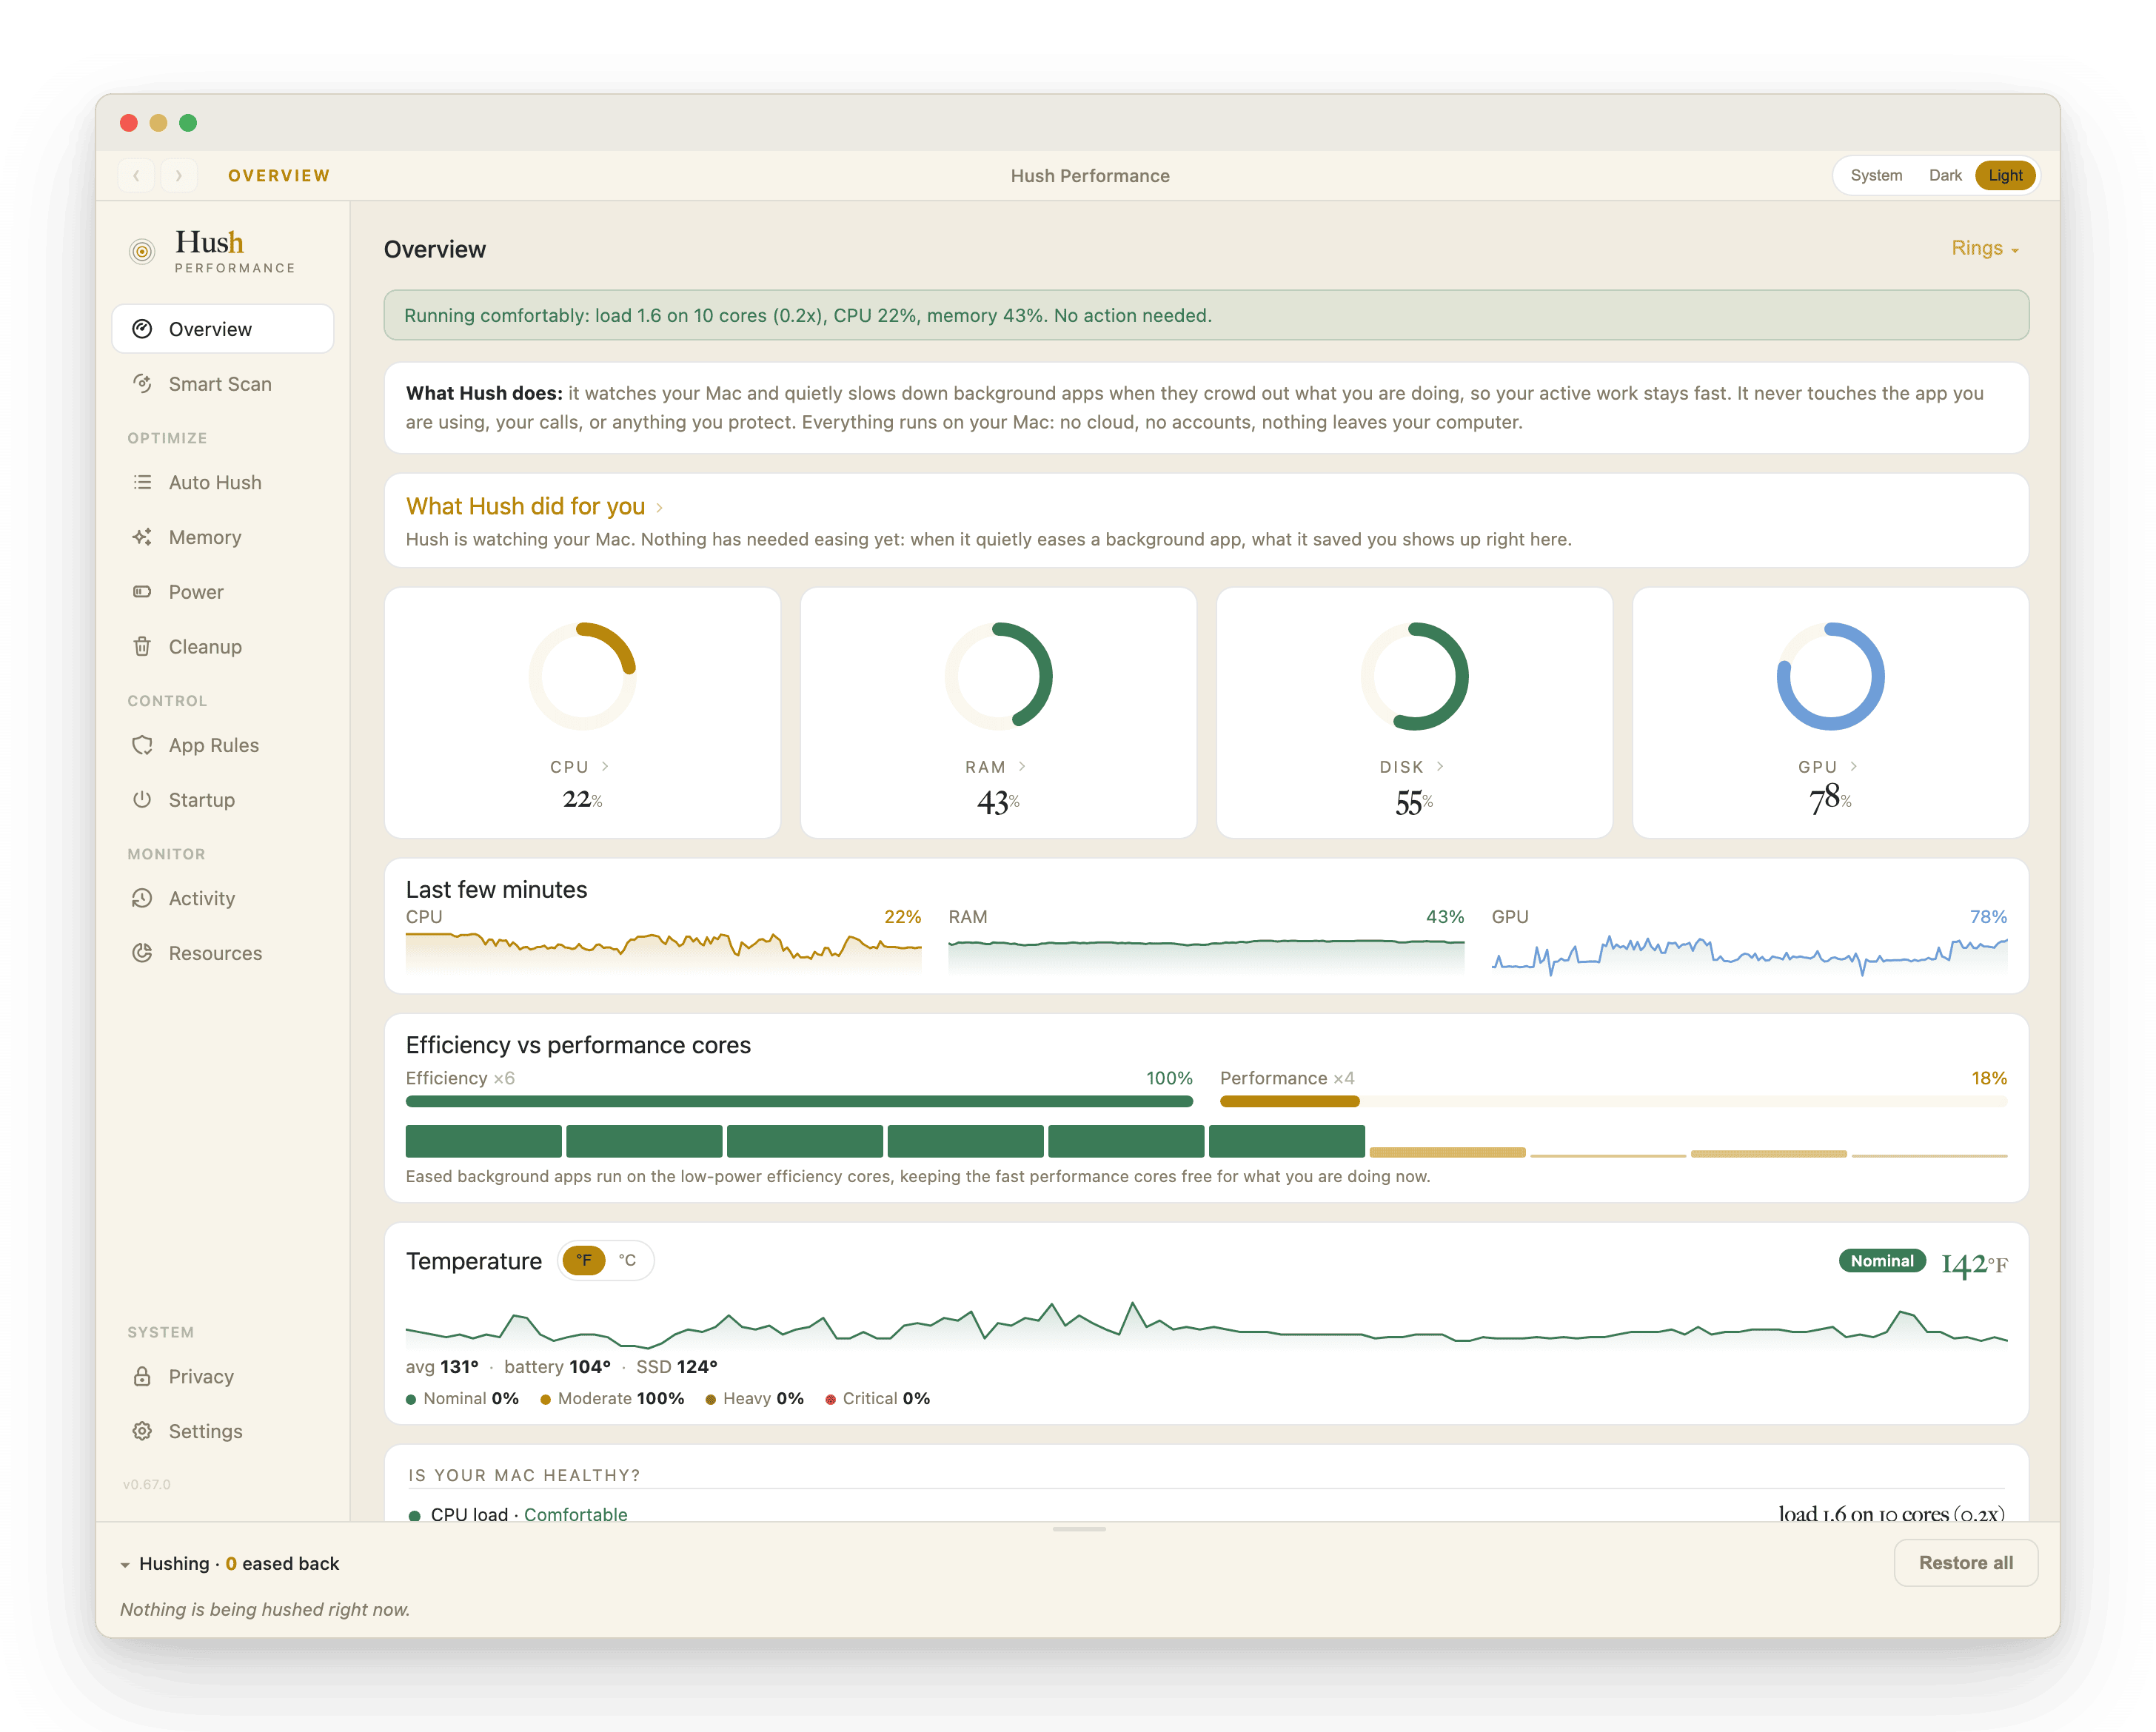
Task: Click the Resources pie chart icon
Action: (x=142, y=953)
